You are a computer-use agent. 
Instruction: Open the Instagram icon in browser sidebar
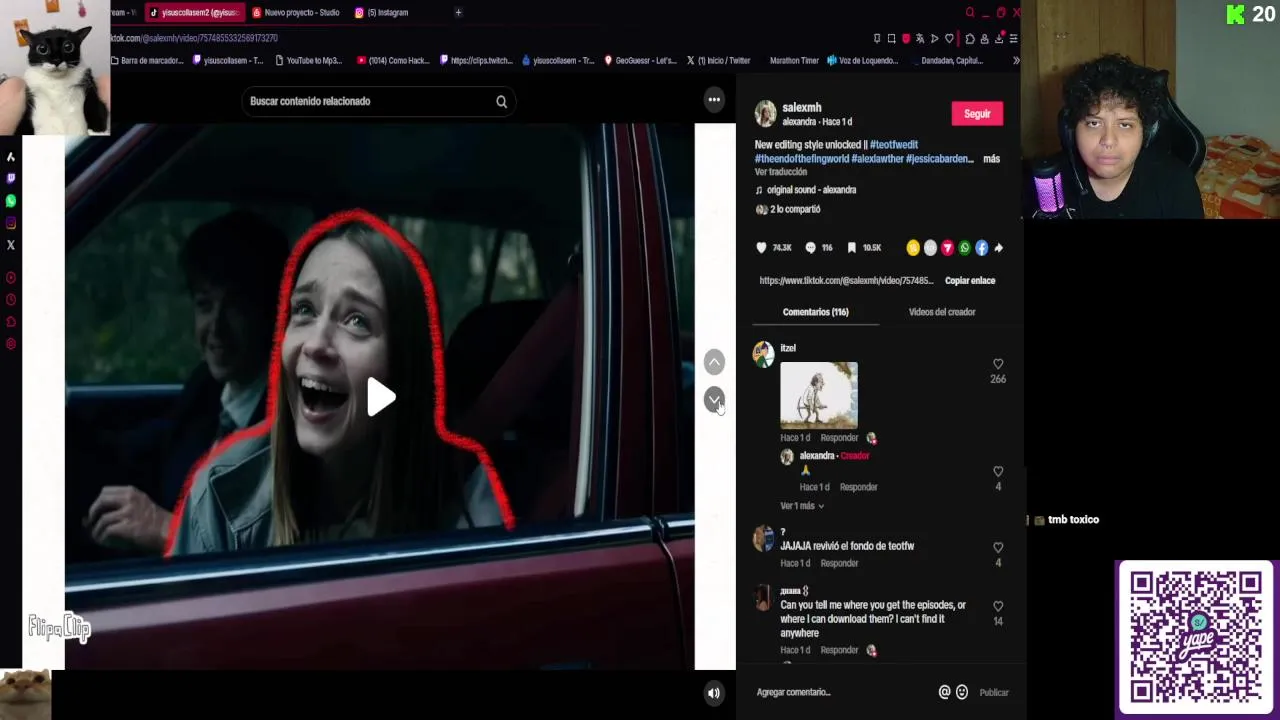11,223
